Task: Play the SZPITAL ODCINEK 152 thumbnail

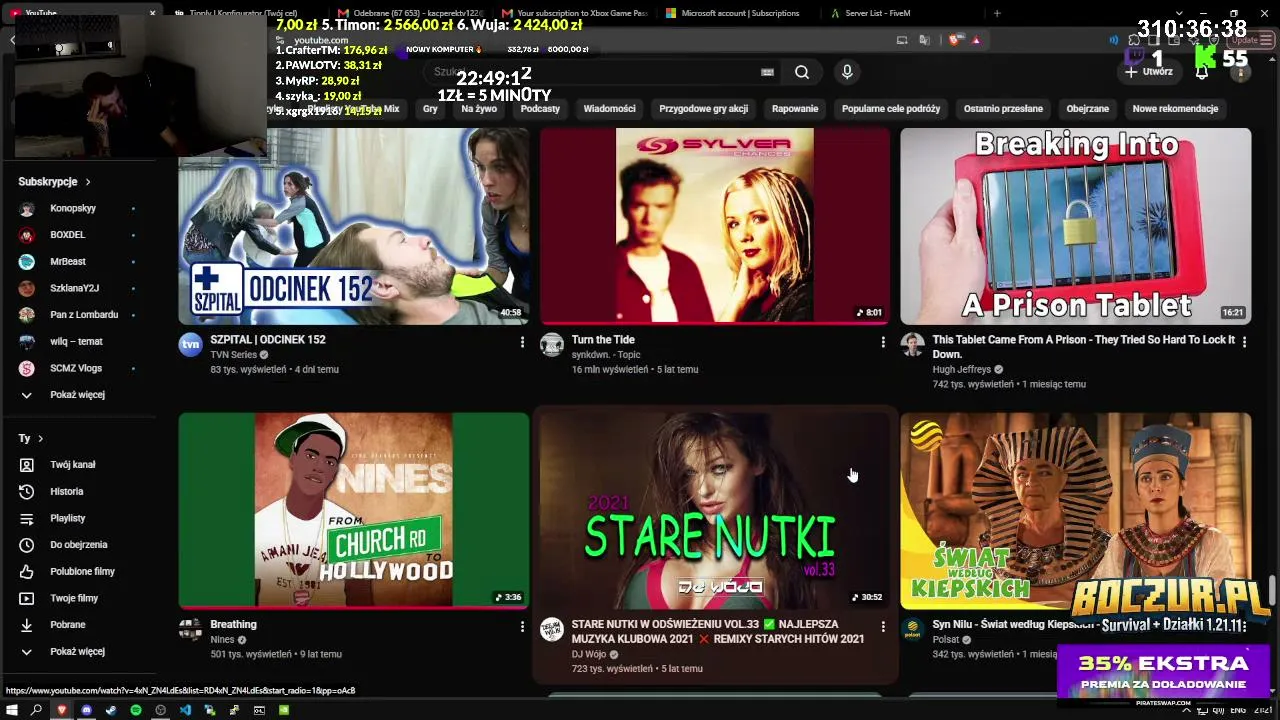Action: [x=354, y=226]
